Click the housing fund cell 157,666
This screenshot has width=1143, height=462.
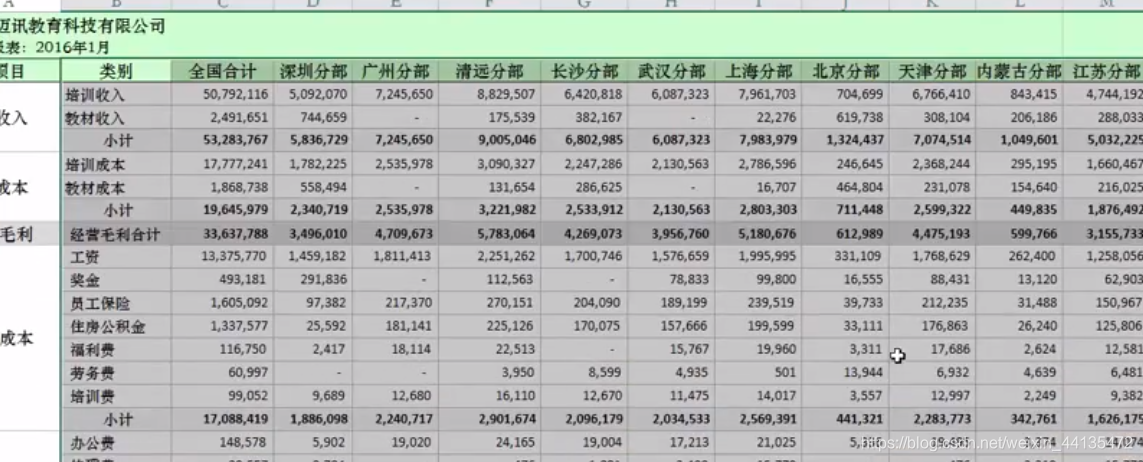pos(671,327)
